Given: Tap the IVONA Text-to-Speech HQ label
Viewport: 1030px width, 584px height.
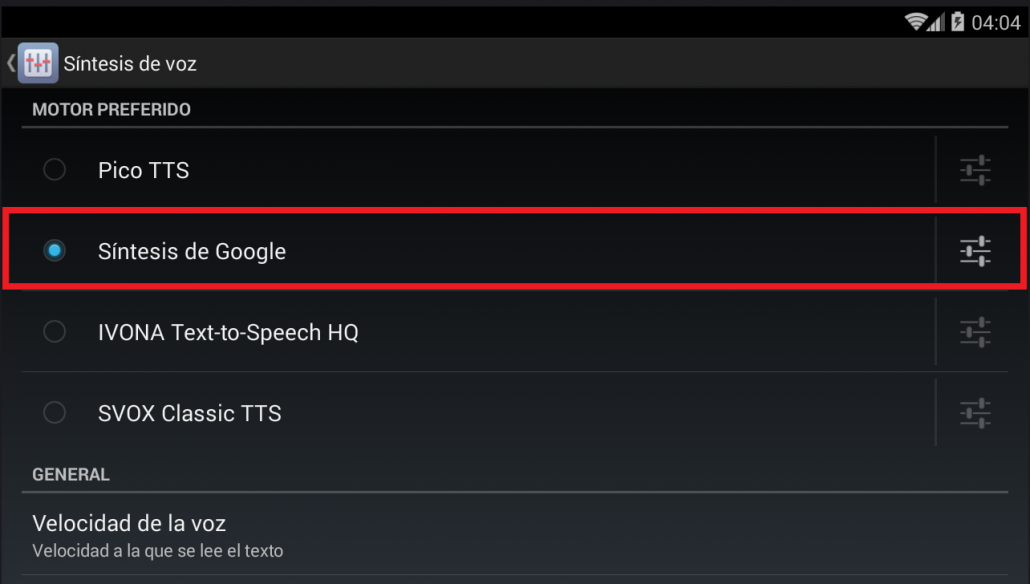Looking at the screenshot, I should tap(229, 332).
